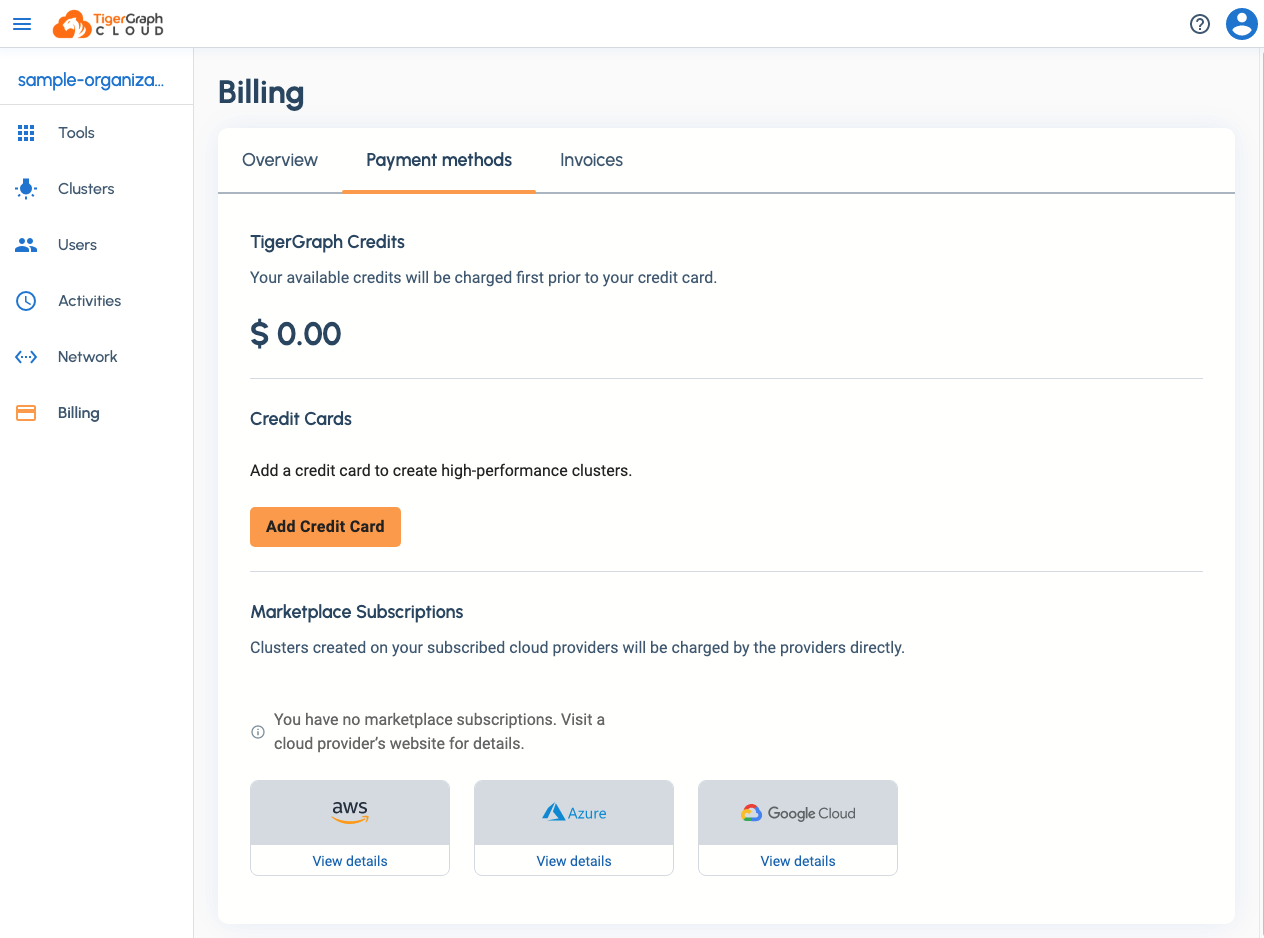The image size is (1264, 938).
Task: Click the AWS logo card
Action: click(x=349, y=812)
